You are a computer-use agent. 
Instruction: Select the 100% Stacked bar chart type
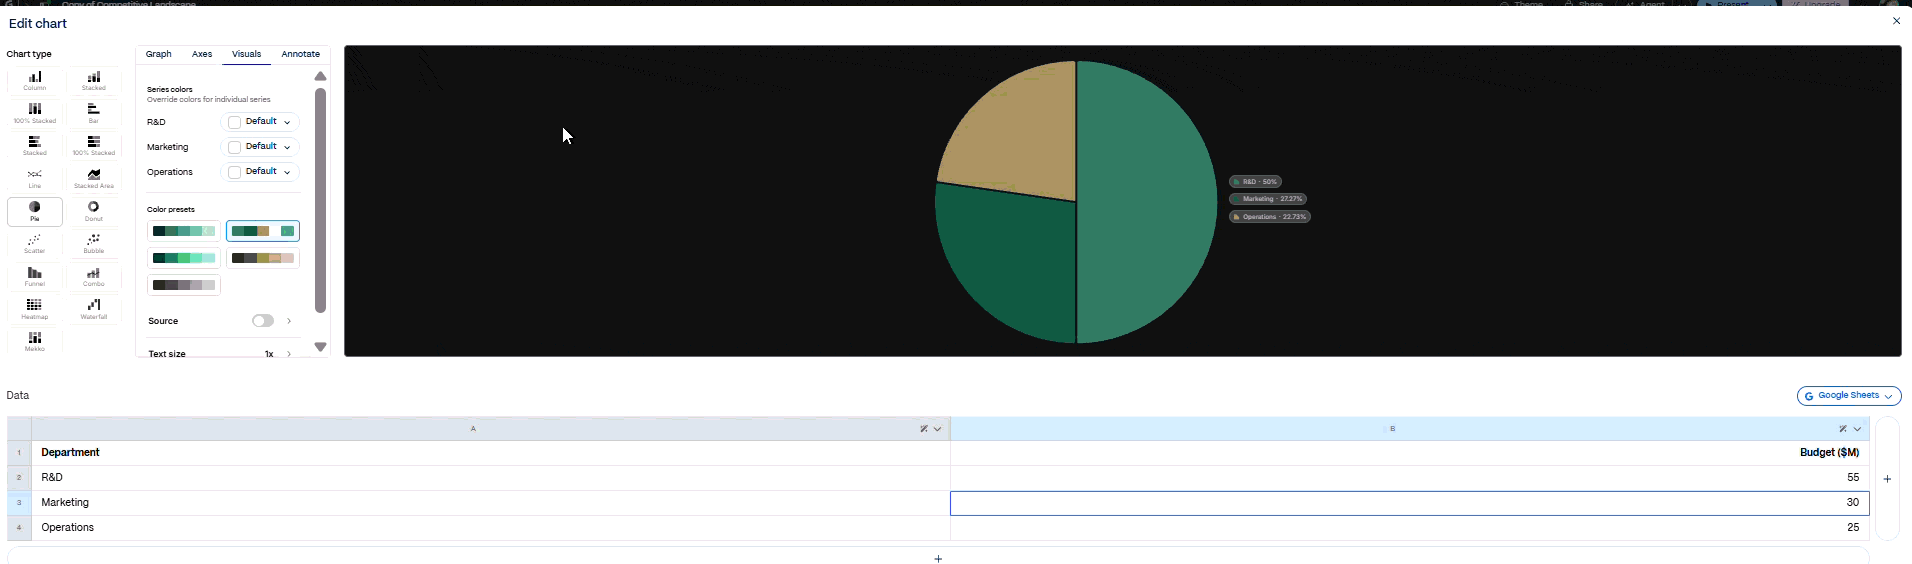[94, 146]
